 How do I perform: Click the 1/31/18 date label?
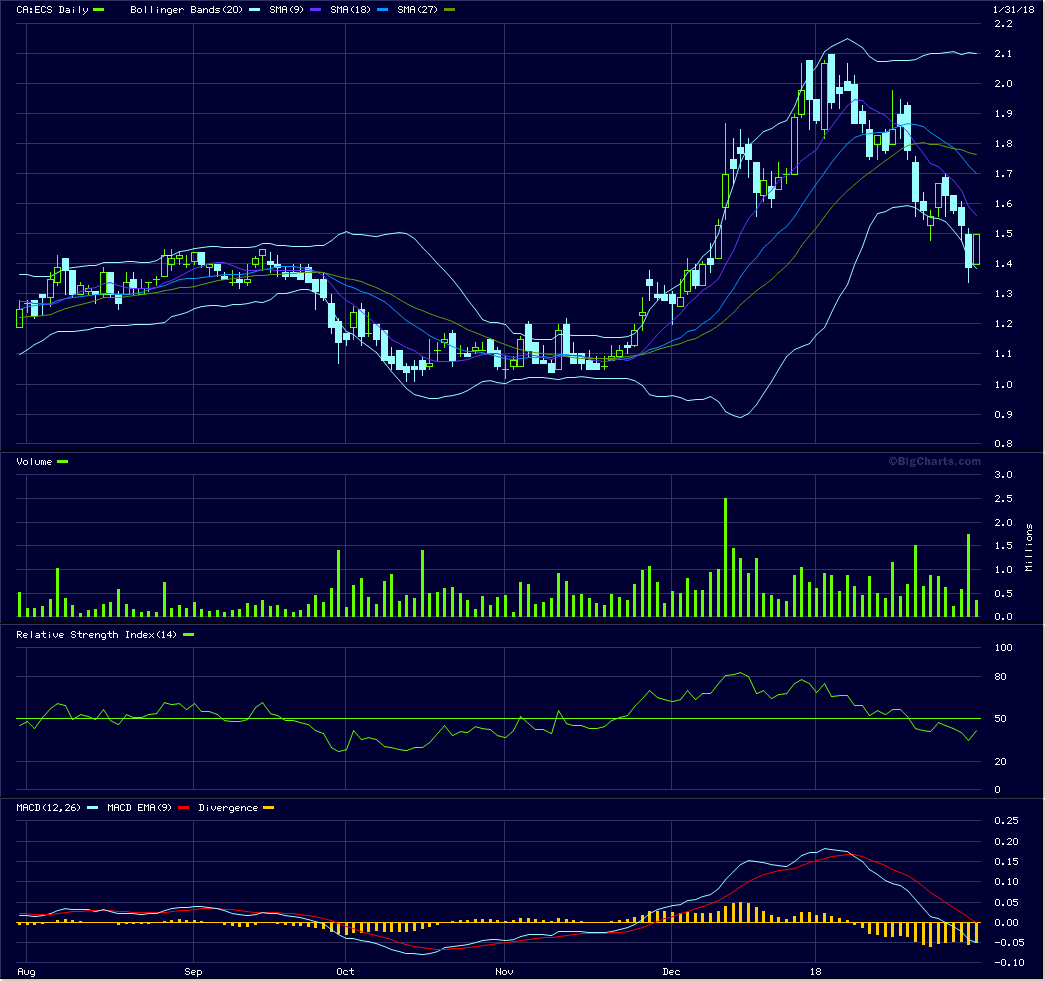pyautogui.click(x=1012, y=9)
